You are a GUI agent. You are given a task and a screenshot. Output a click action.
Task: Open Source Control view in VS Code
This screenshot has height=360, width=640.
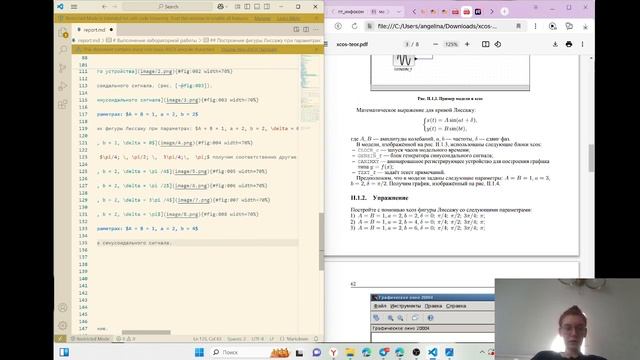tap(63, 68)
